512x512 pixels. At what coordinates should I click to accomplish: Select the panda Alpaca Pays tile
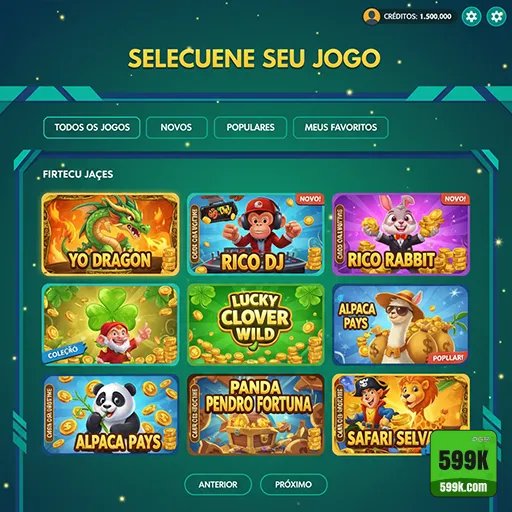pyautogui.click(x=110, y=415)
